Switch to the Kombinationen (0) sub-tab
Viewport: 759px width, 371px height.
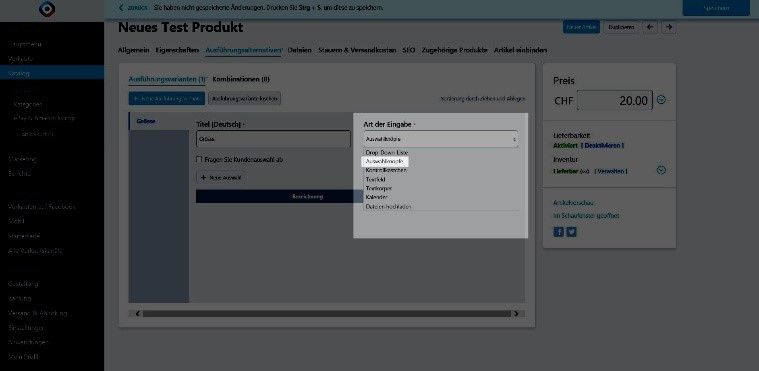point(241,79)
